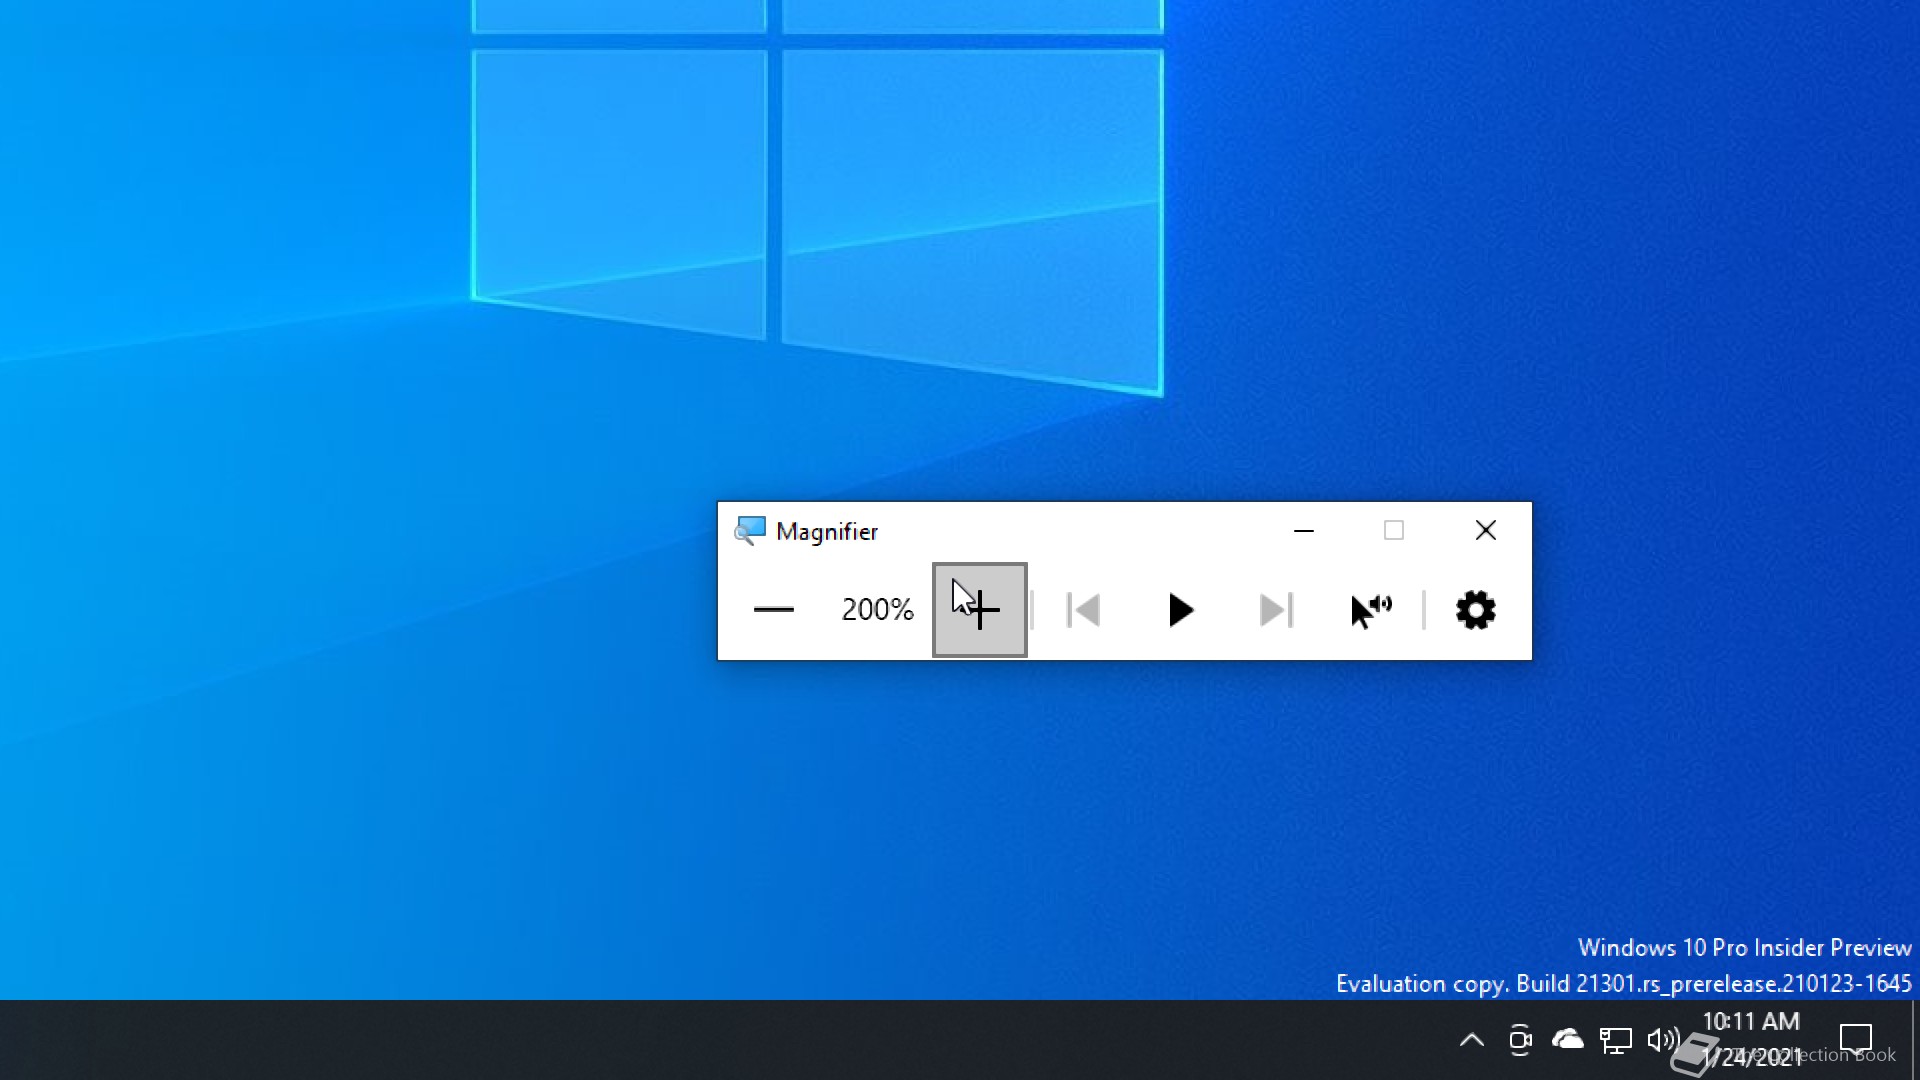Go to previous sentence in Magnifier reading
The width and height of the screenshot is (1920, 1080).
pyautogui.click(x=1083, y=609)
